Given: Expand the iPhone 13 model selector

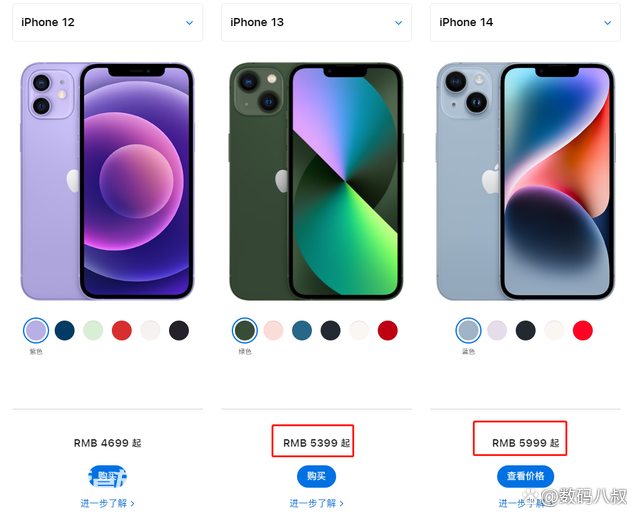Looking at the screenshot, I should [316, 22].
